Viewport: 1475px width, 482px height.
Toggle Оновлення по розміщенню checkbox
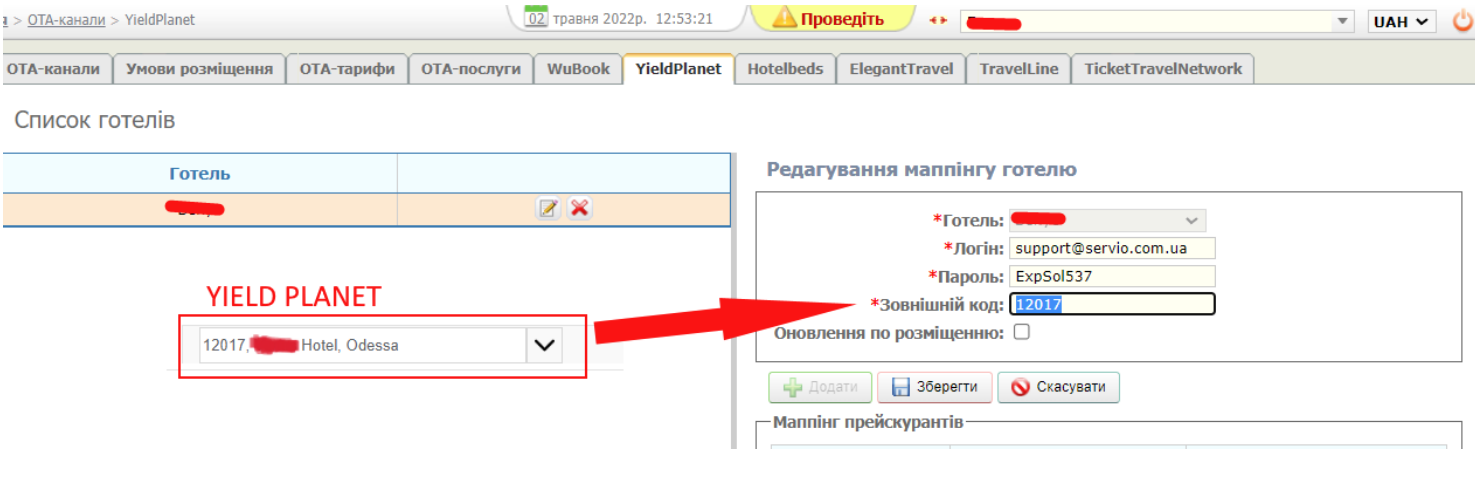(x=1021, y=332)
